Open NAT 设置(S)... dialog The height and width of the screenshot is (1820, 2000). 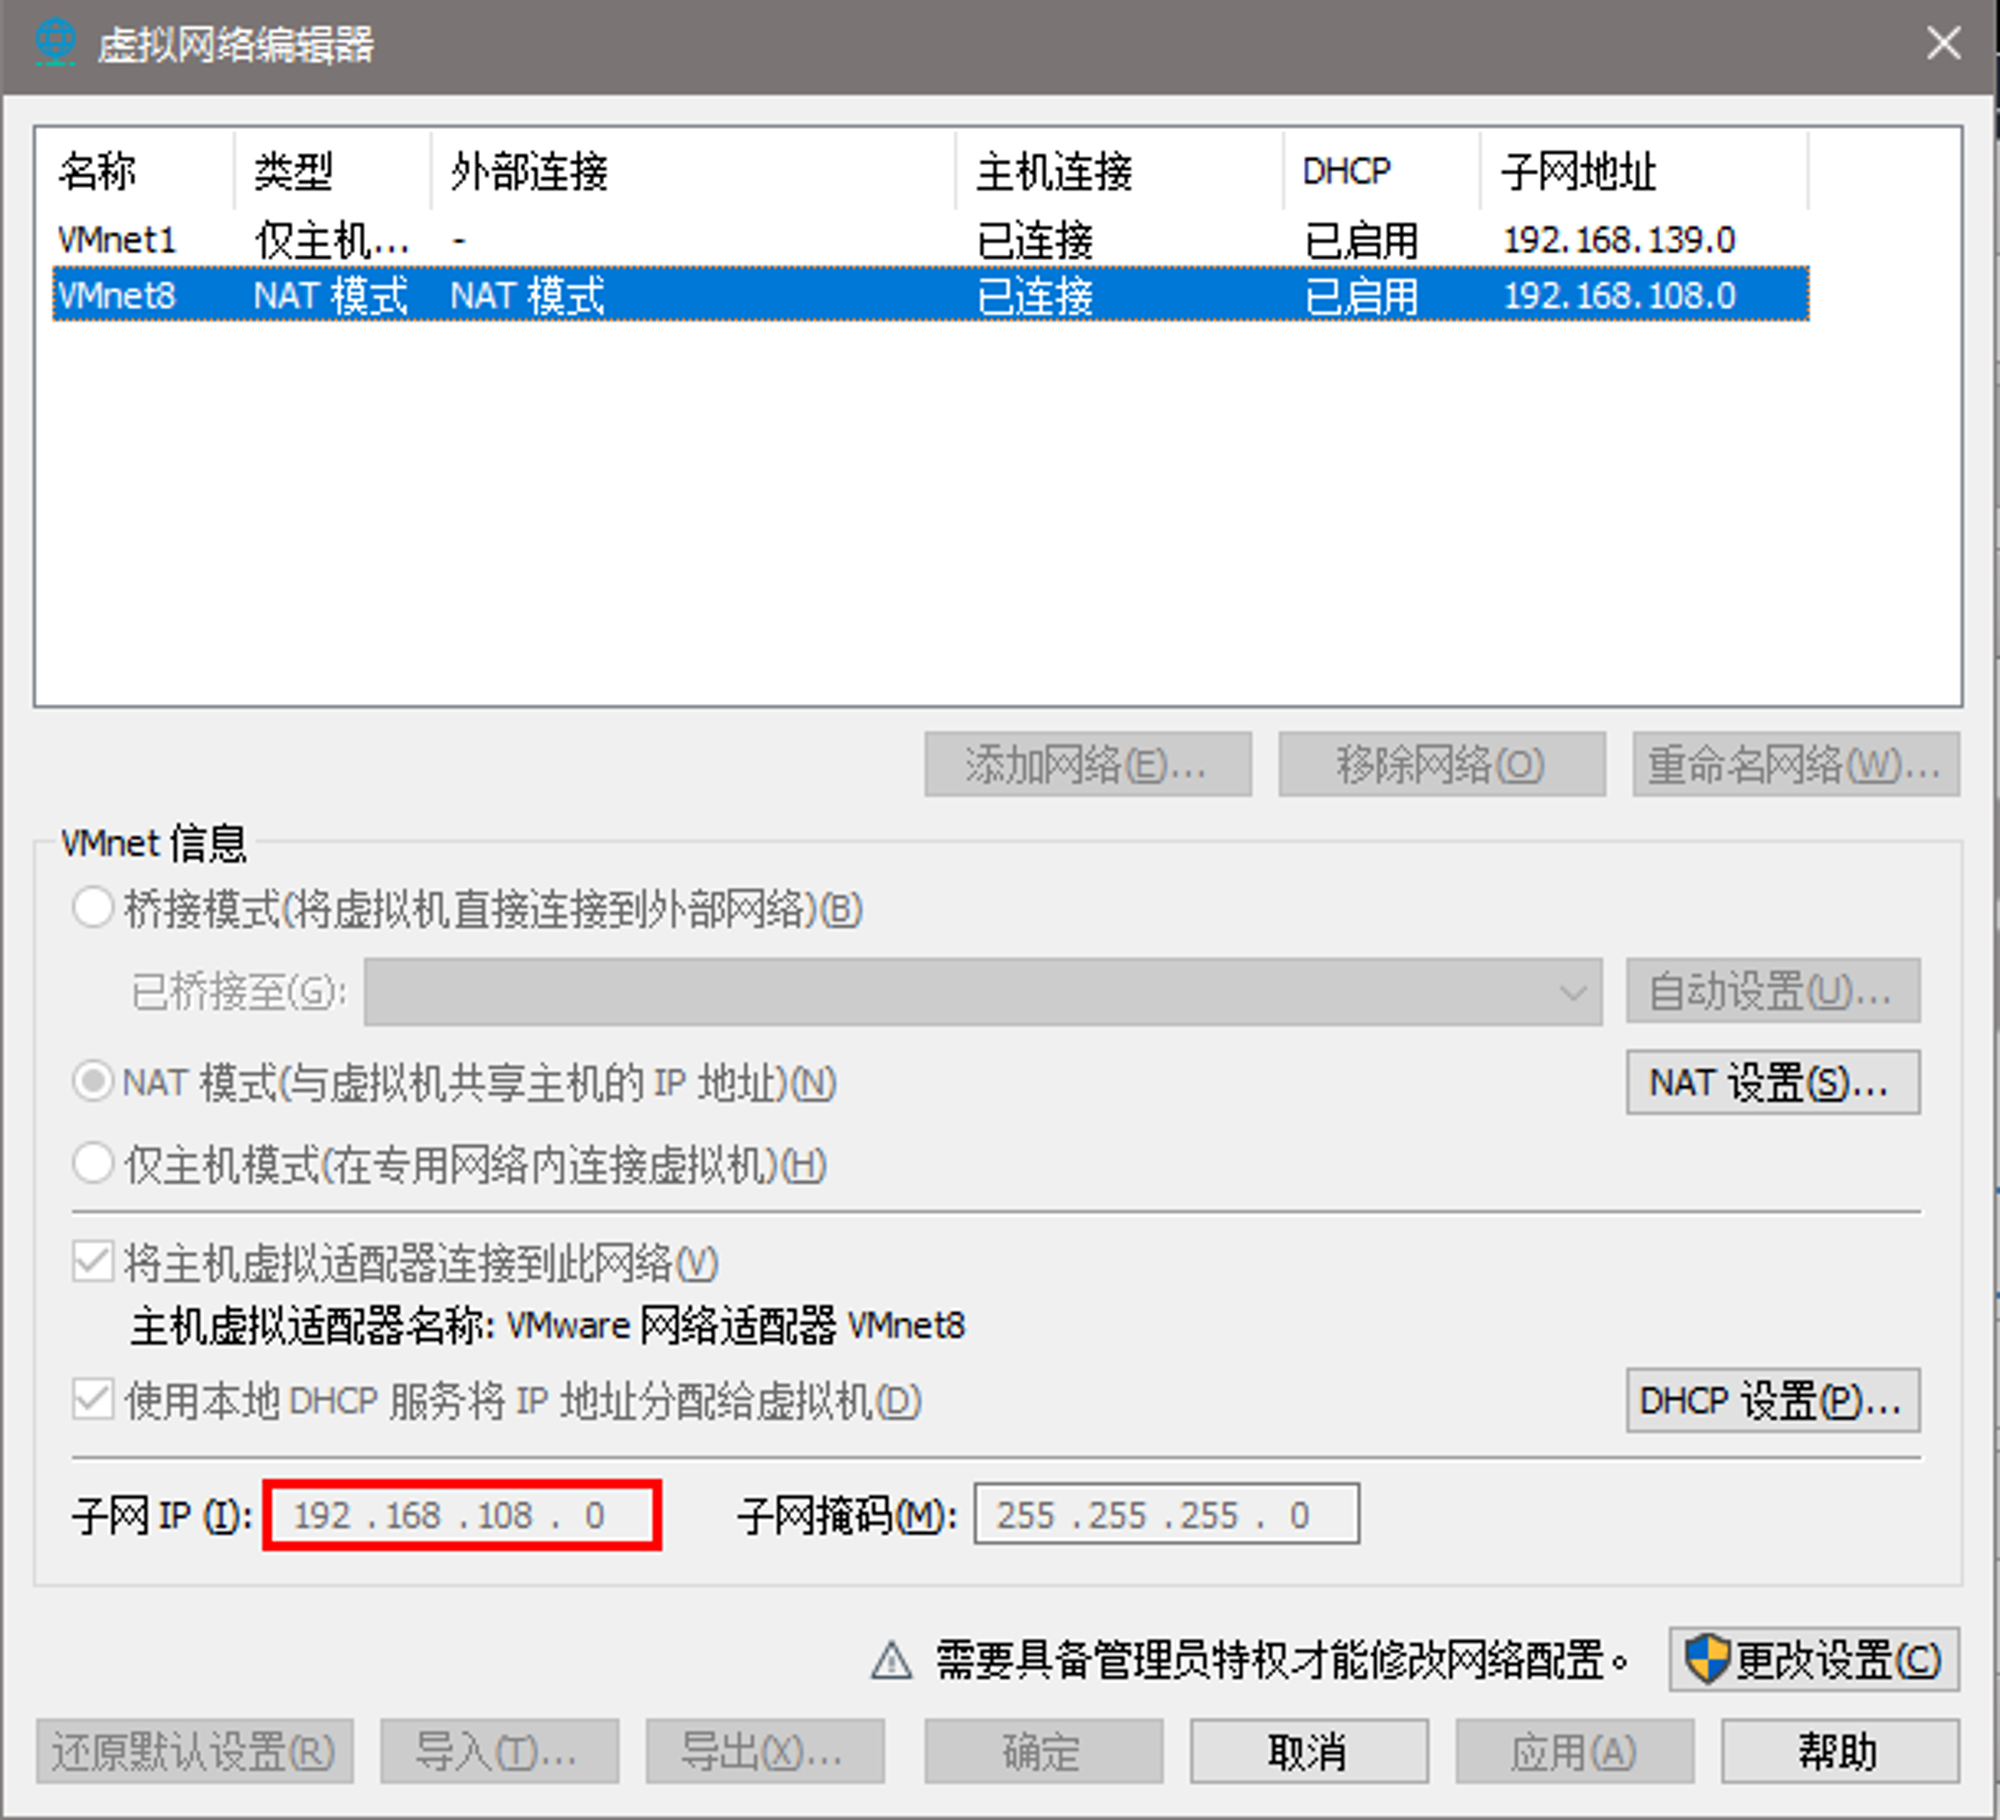point(1773,1082)
